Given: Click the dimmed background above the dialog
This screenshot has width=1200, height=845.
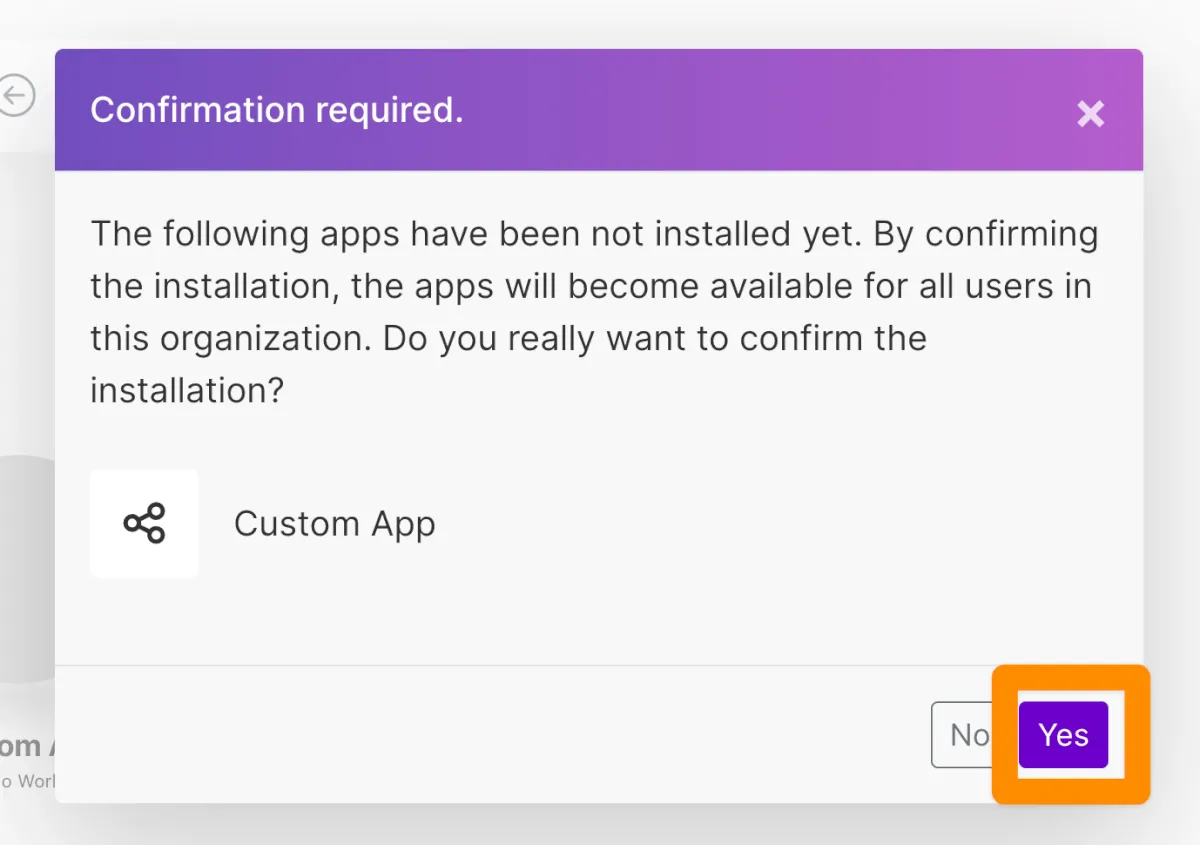Looking at the screenshot, I should [x=600, y=22].
